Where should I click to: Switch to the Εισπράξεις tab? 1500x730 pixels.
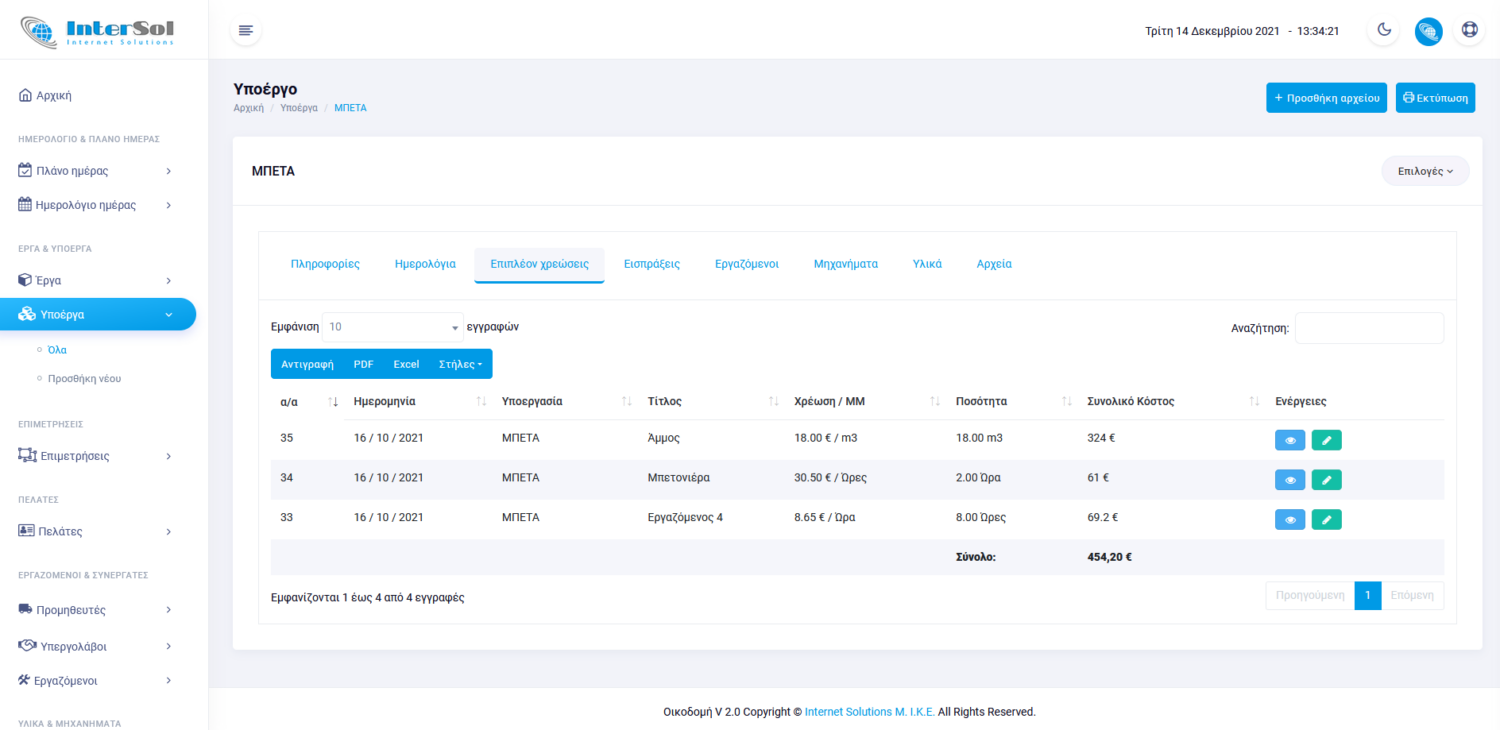tap(651, 264)
